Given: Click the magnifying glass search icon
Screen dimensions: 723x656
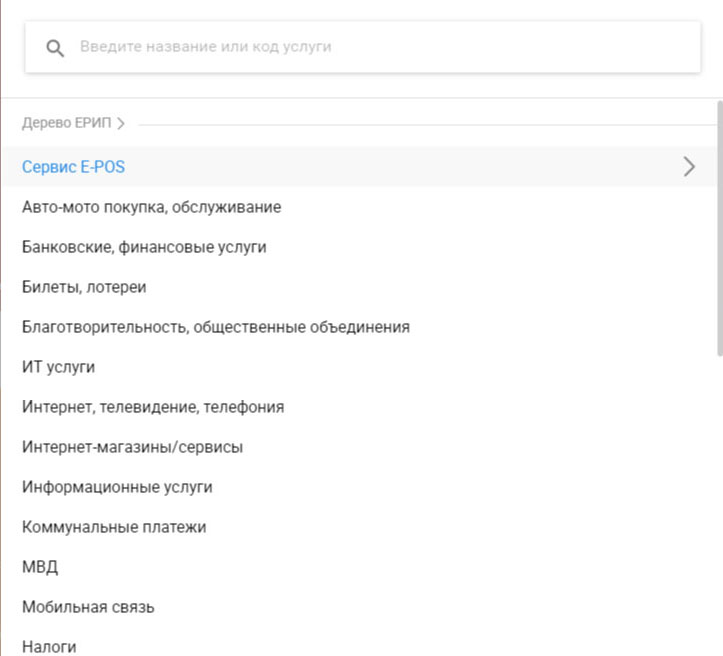Looking at the screenshot, I should pyautogui.click(x=55, y=48).
